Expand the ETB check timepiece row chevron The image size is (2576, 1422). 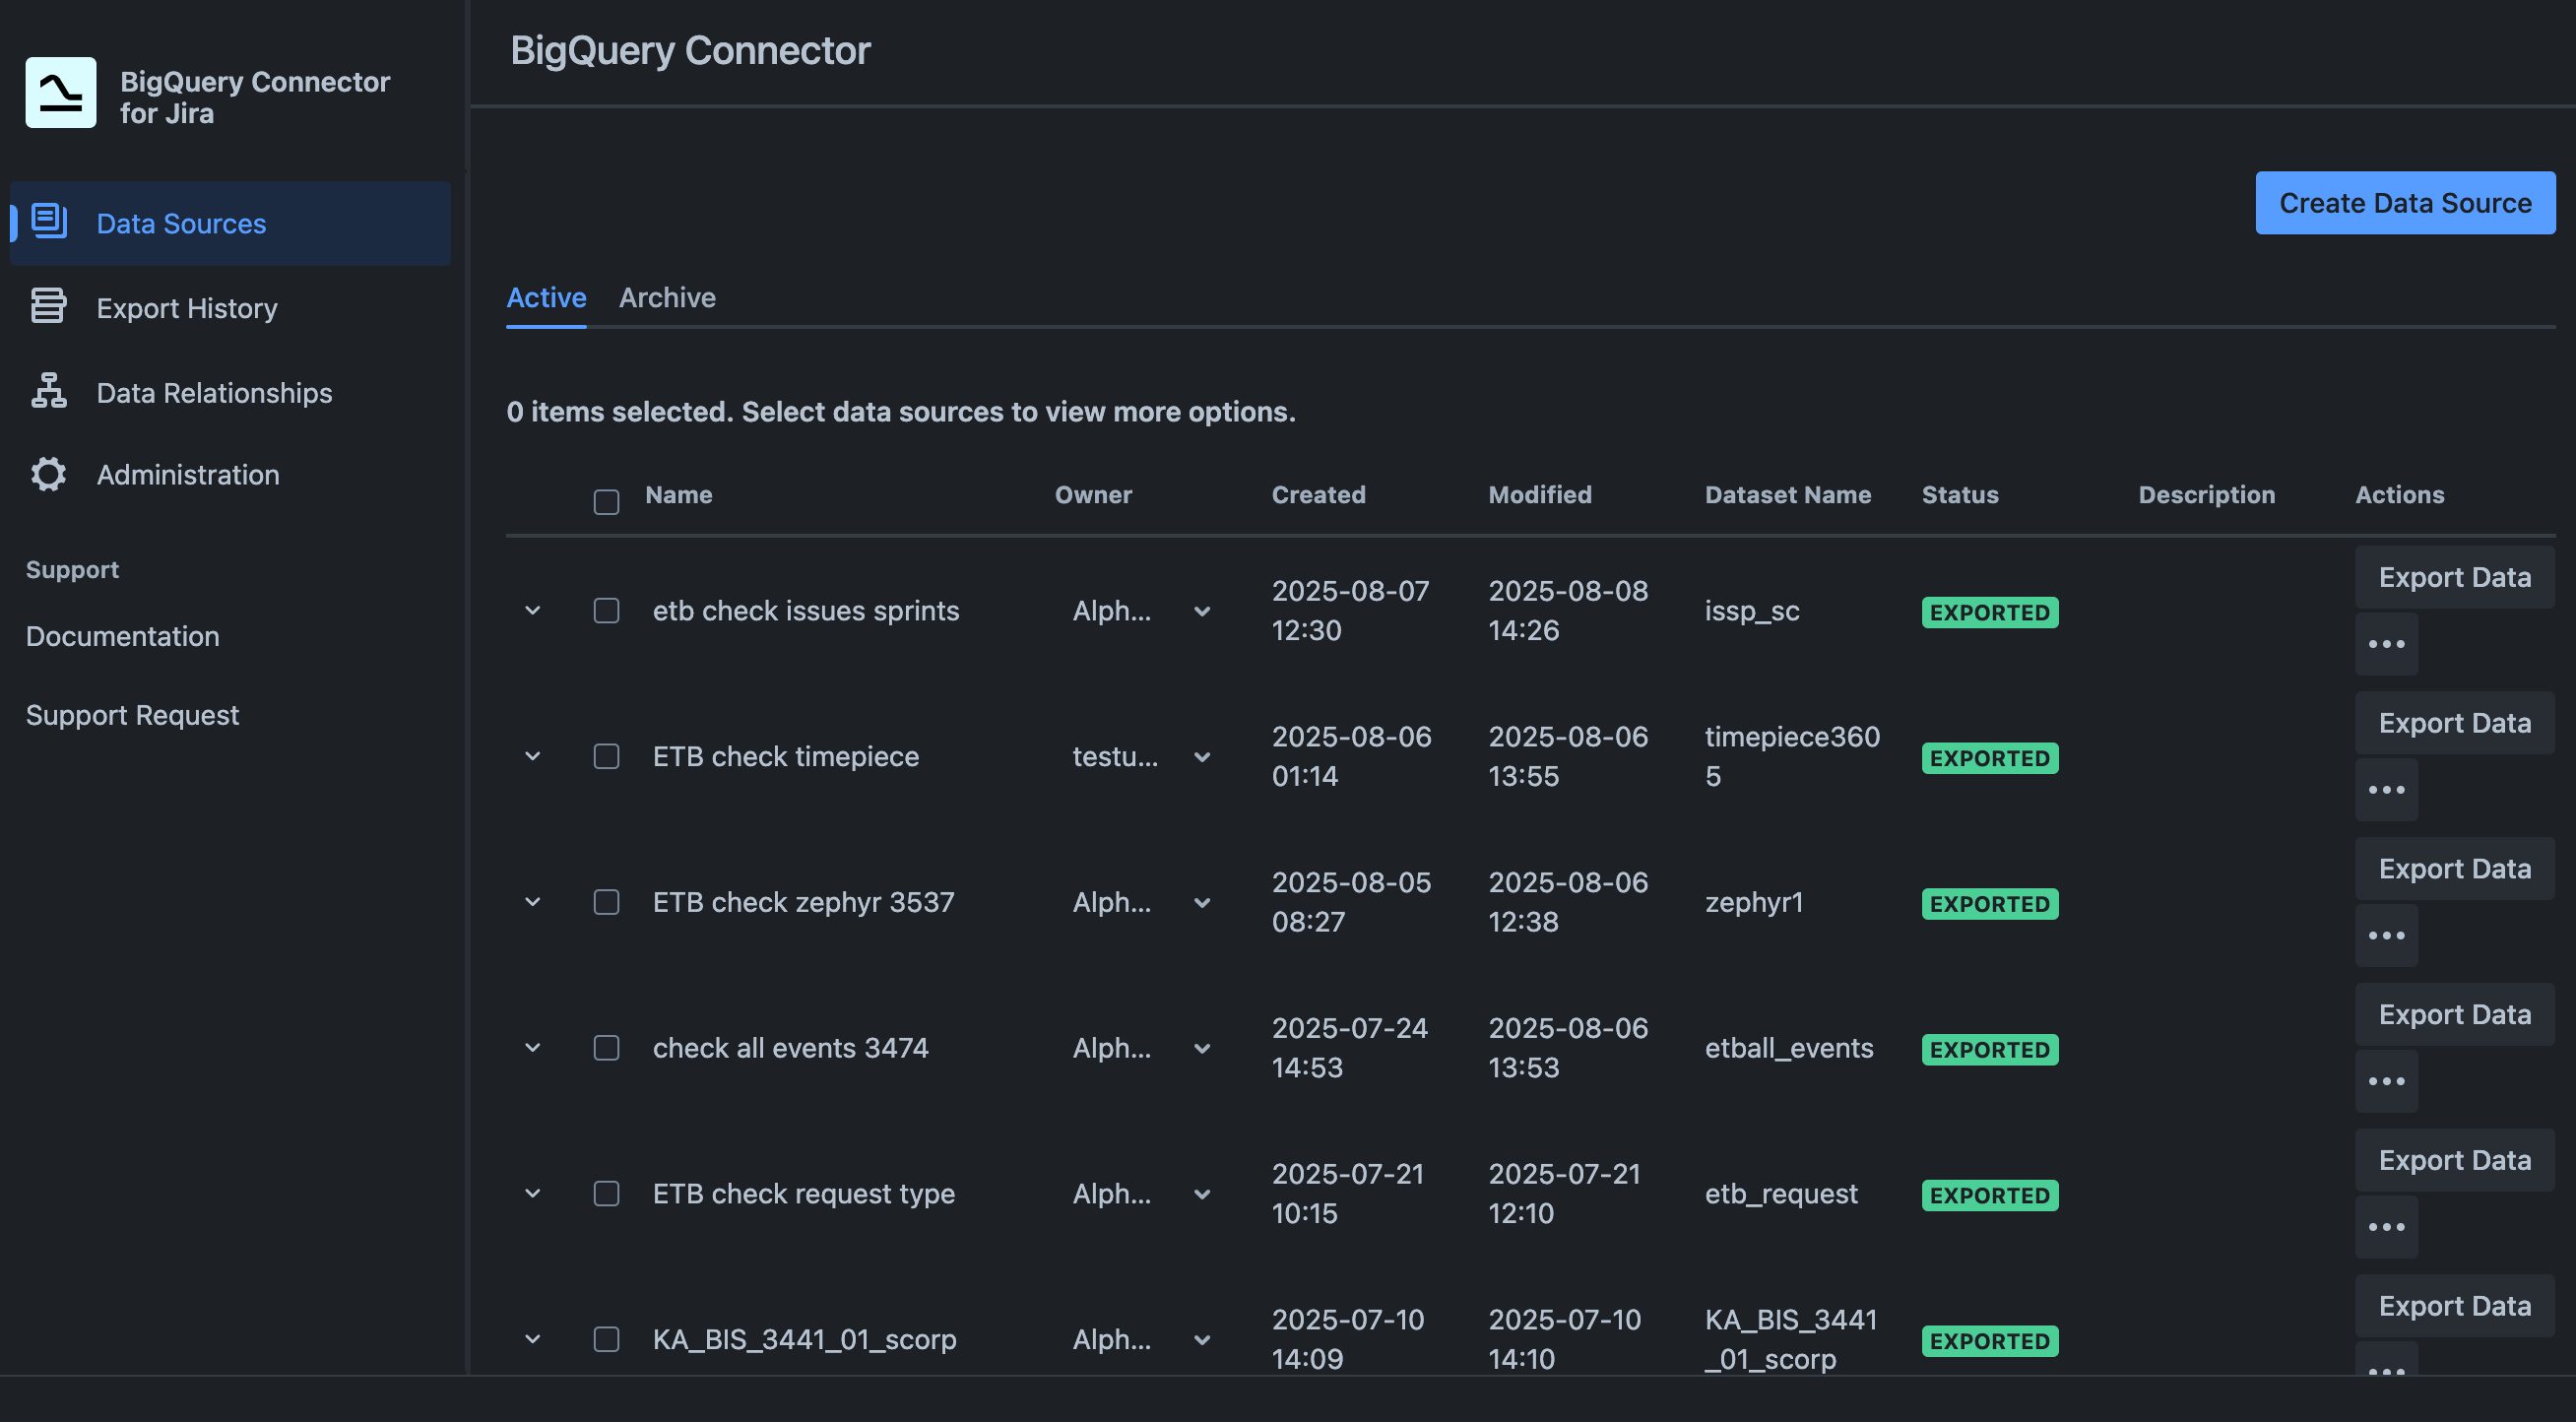pyautogui.click(x=533, y=756)
